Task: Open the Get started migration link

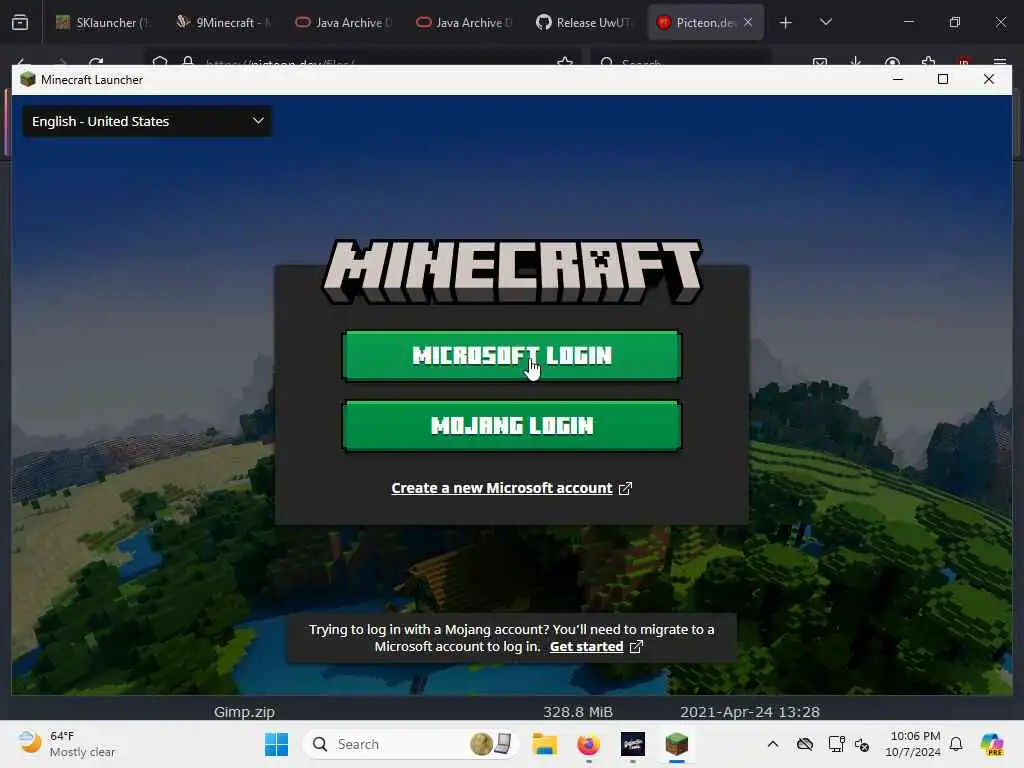Action: point(586,647)
